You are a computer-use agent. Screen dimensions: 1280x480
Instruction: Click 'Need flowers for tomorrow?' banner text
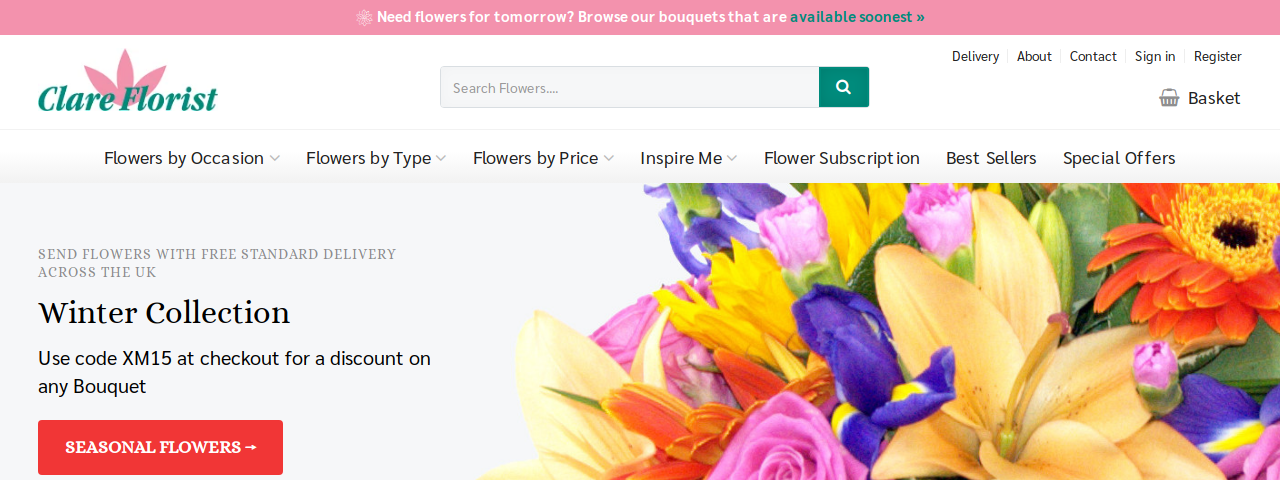[x=477, y=17]
